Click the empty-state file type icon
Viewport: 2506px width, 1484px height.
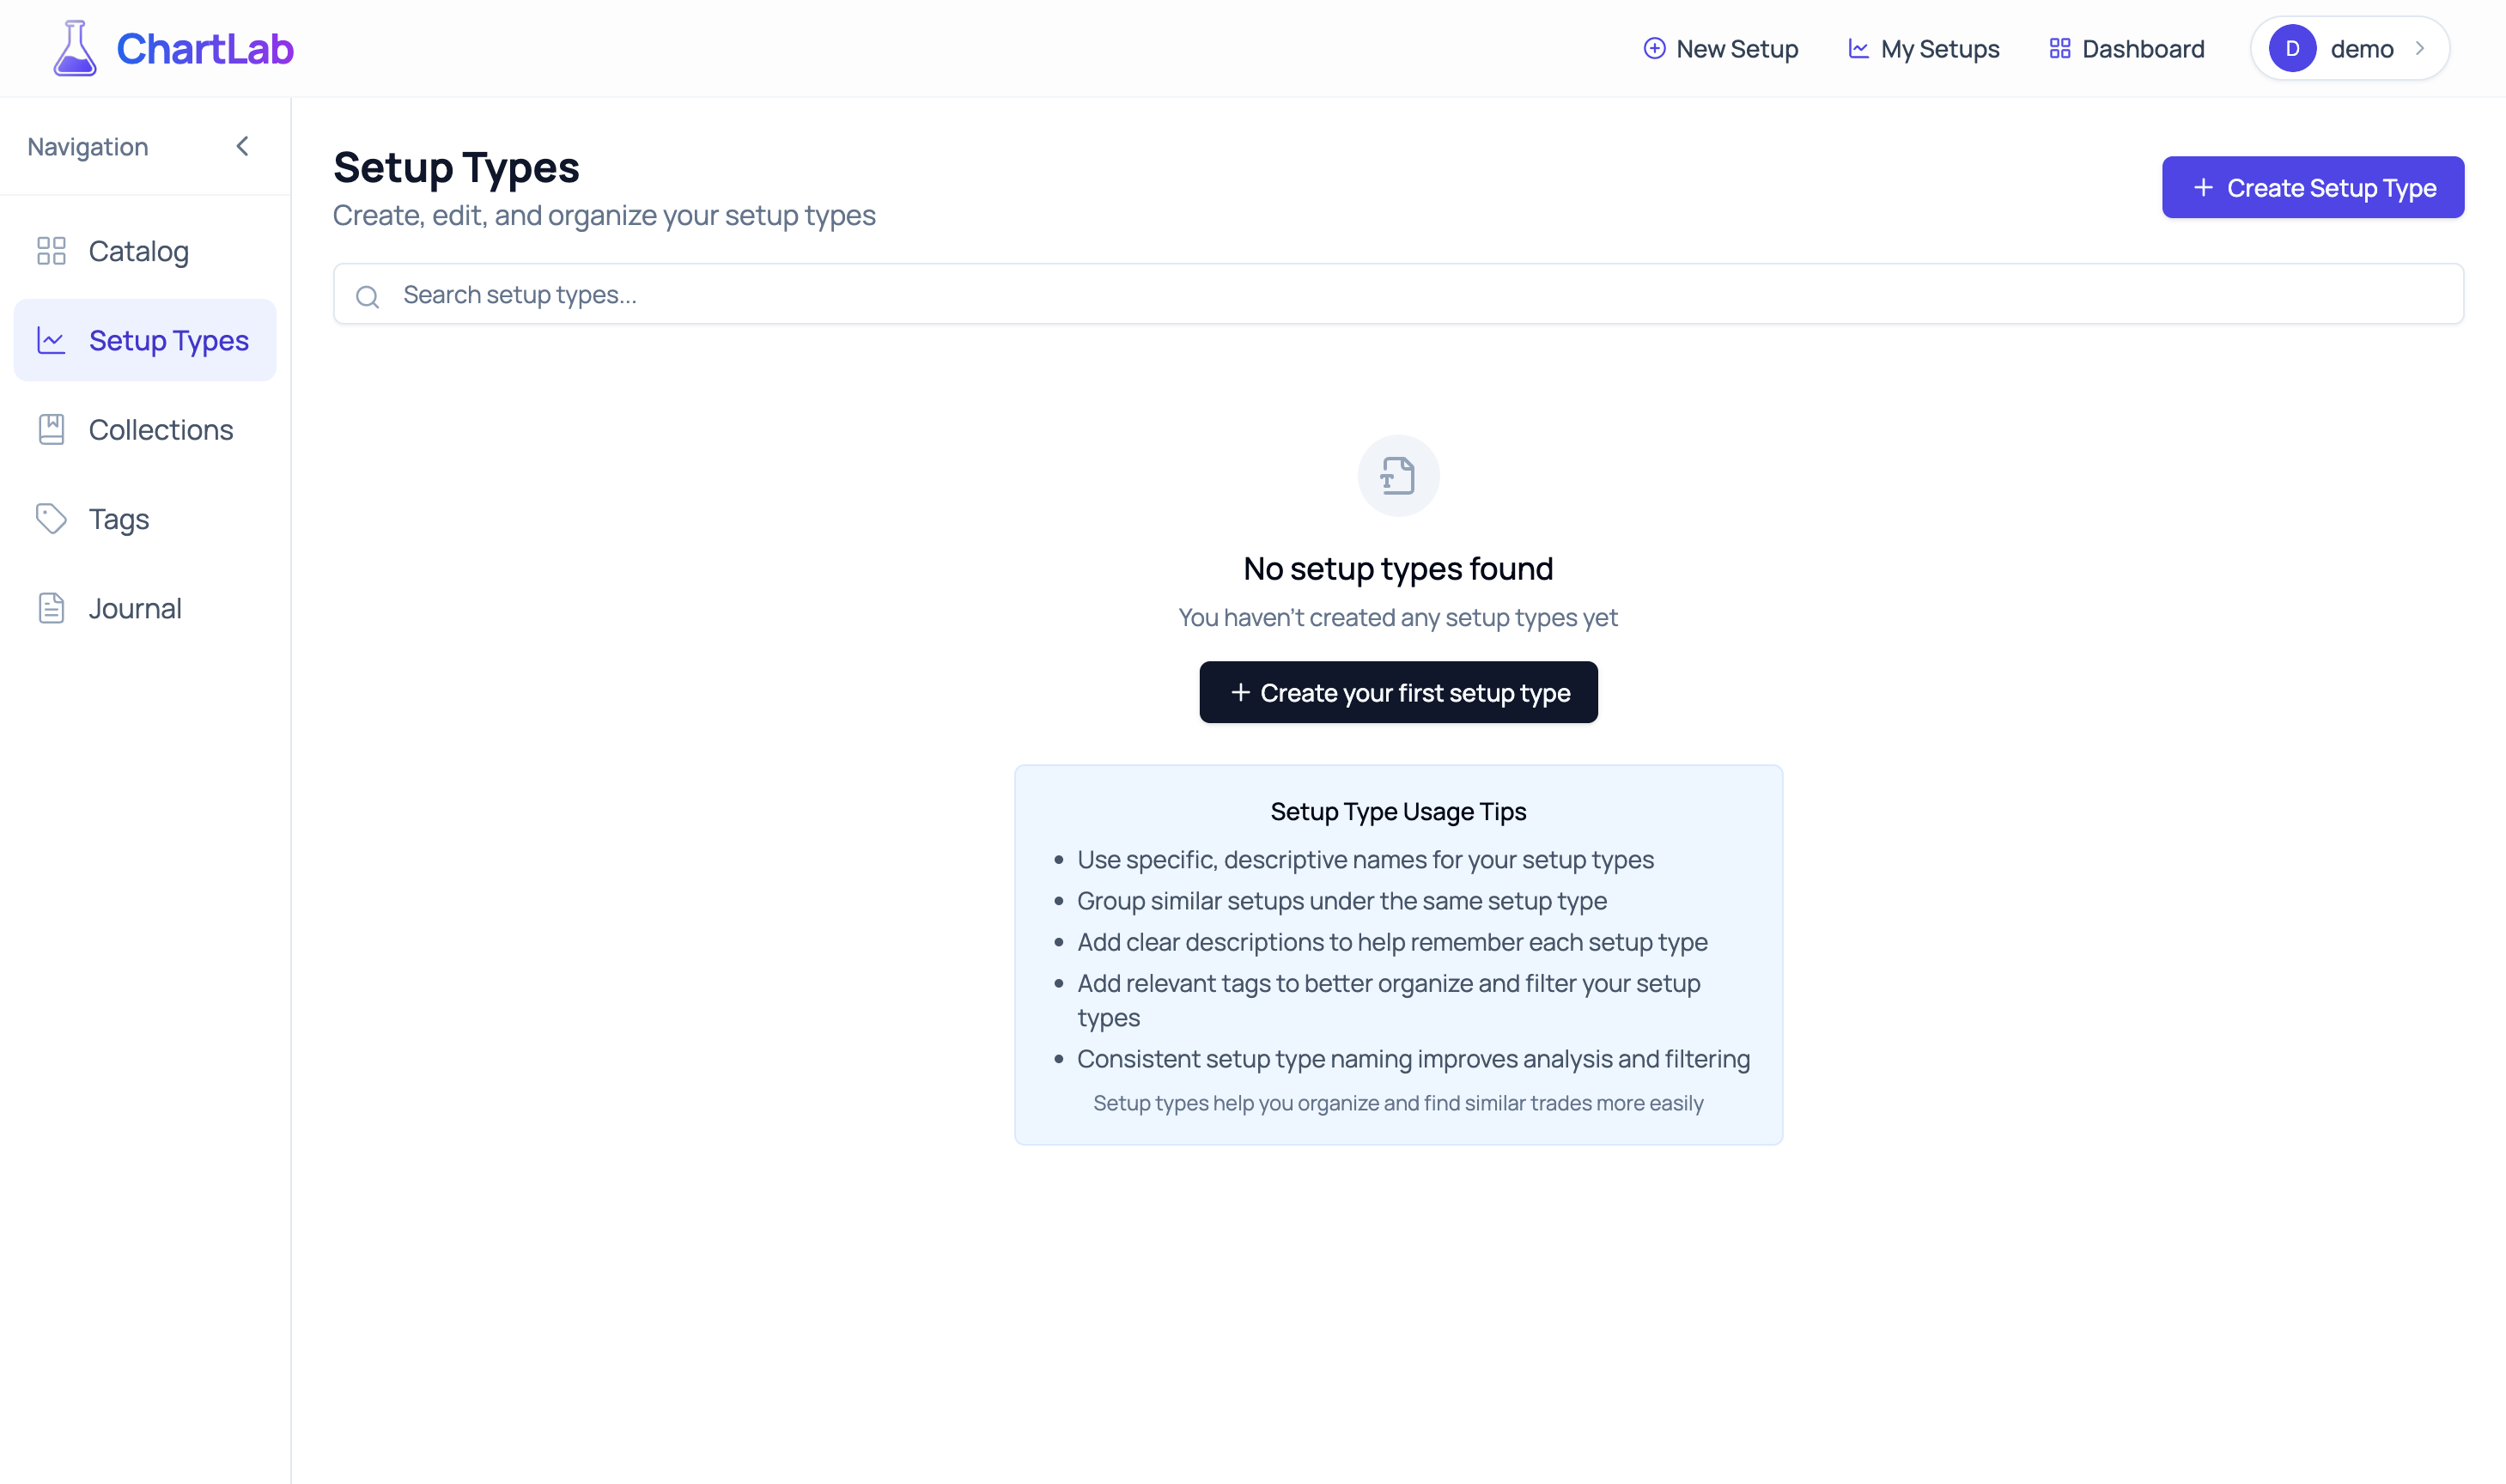[x=1398, y=475]
